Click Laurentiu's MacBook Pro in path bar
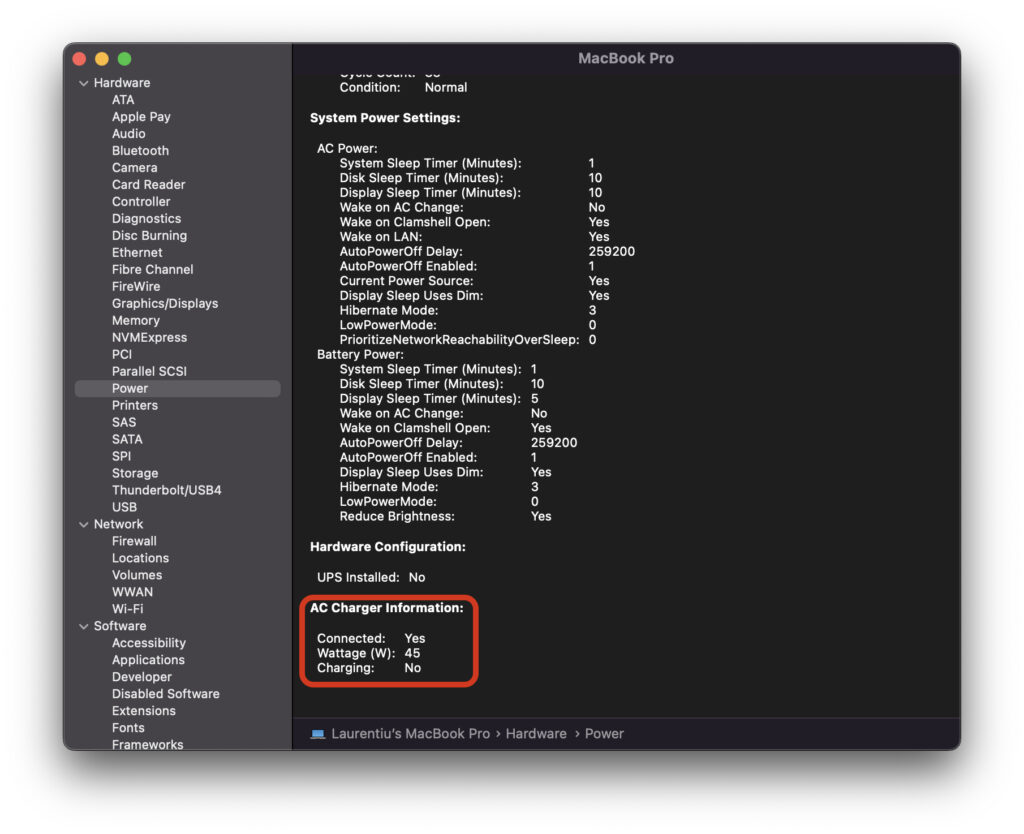This screenshot has height=834, width=1024. [x=410, y=734]
